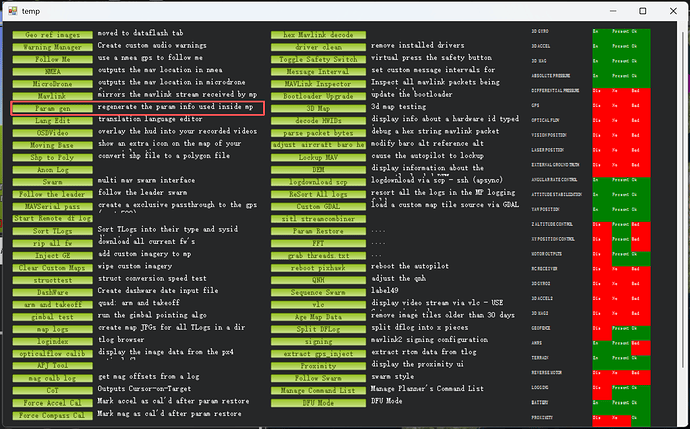The image size is (690, 429).
Task: Start the Follow Me feature
Action: tap(52, 59)
